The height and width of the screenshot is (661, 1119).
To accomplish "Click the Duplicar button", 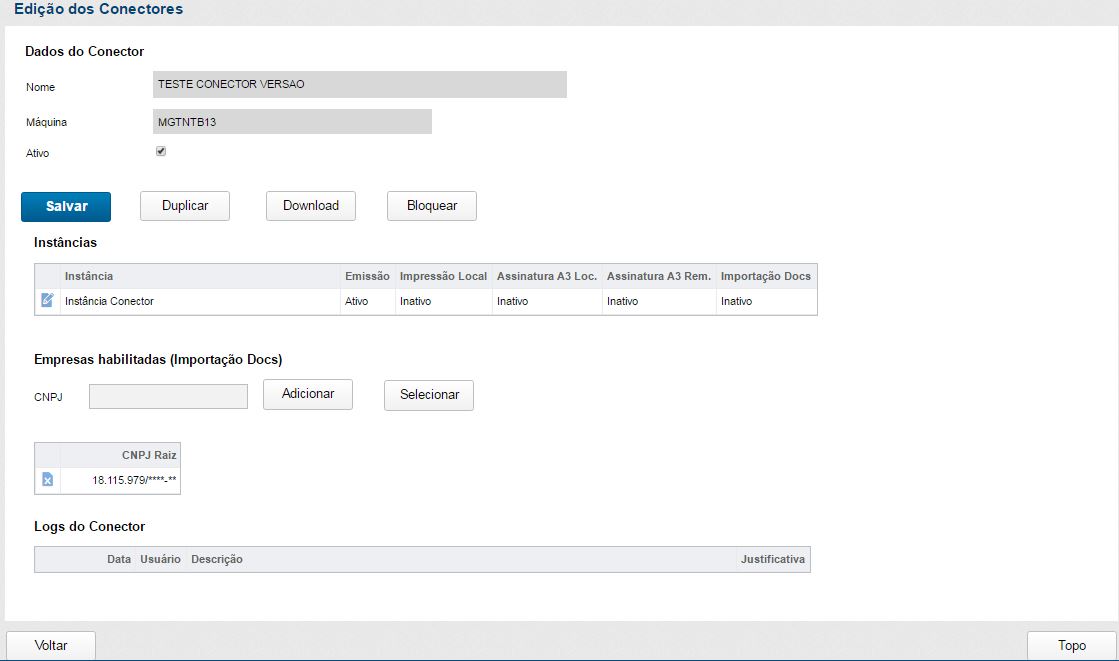I will [x=185, y=206].
